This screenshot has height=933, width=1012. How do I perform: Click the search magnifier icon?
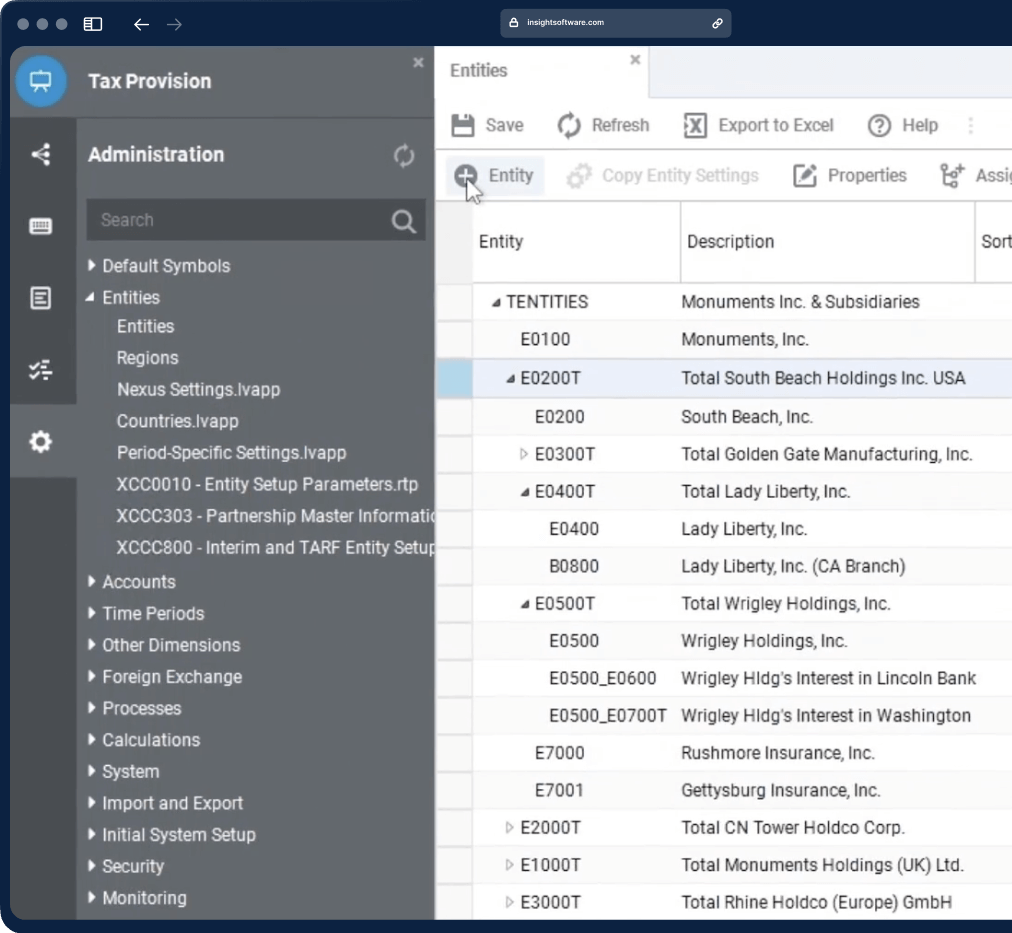[403, 221]
